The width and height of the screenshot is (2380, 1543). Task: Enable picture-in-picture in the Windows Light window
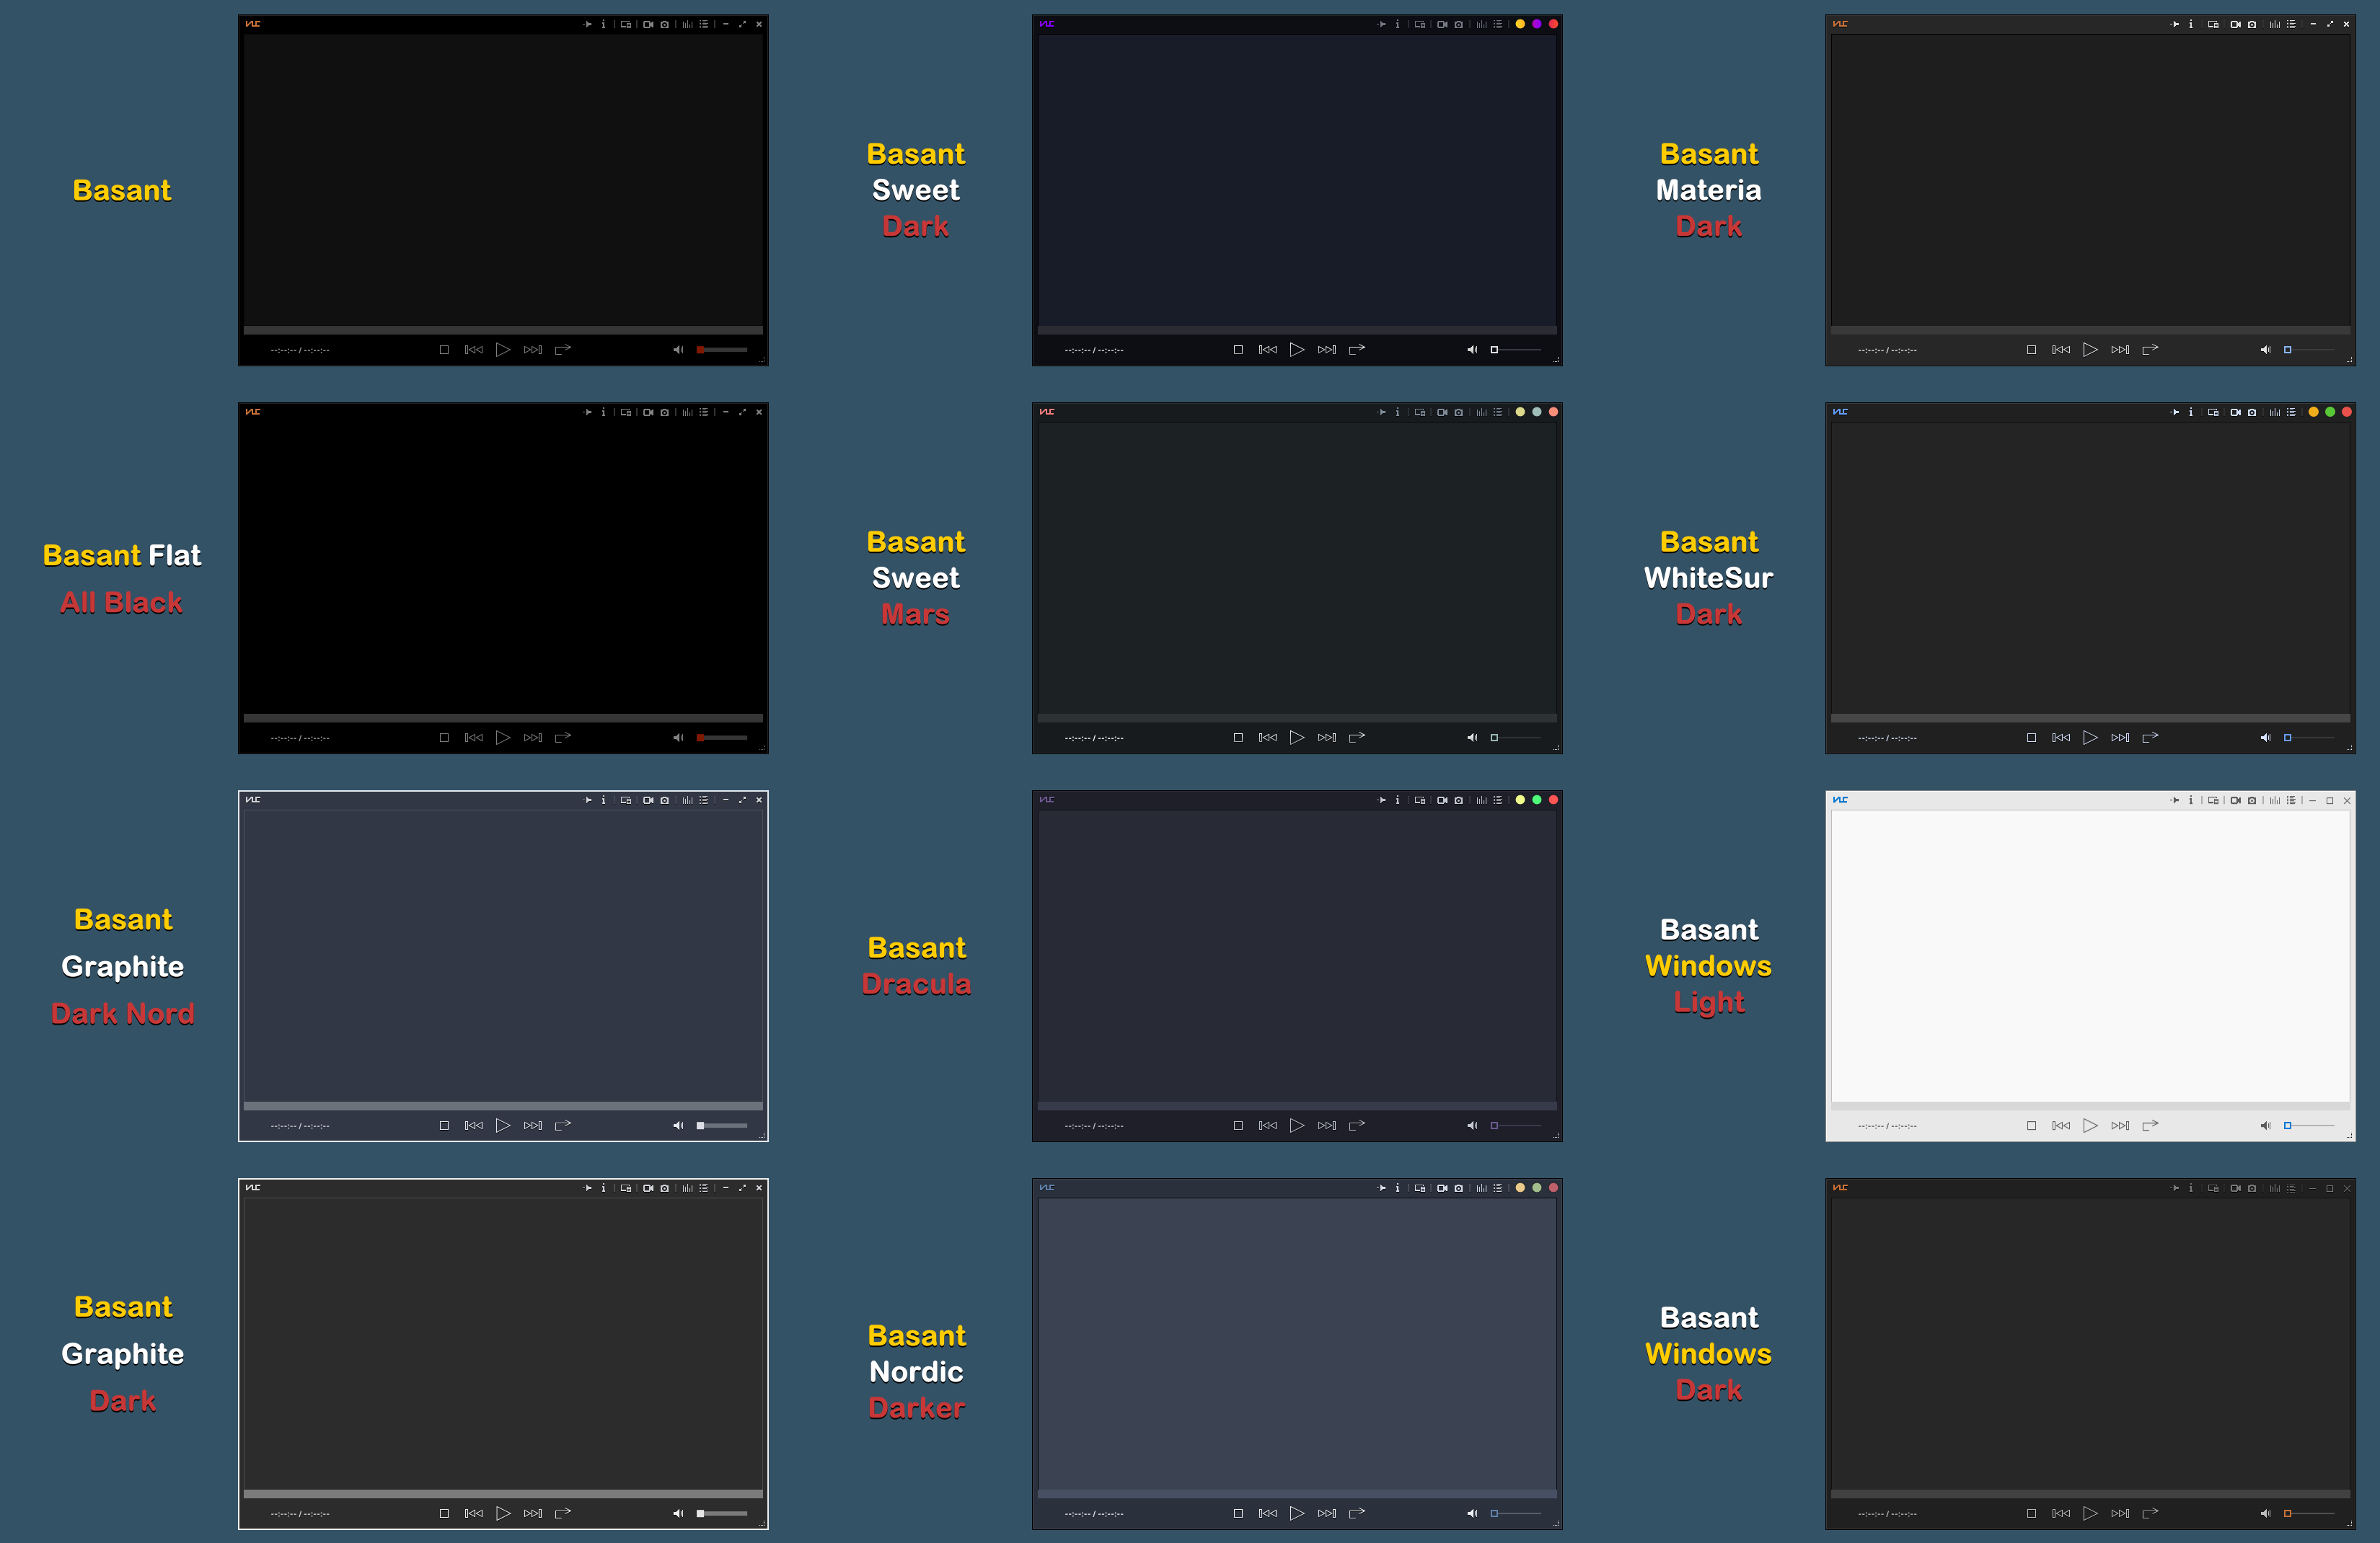(x=2213, y=799)
